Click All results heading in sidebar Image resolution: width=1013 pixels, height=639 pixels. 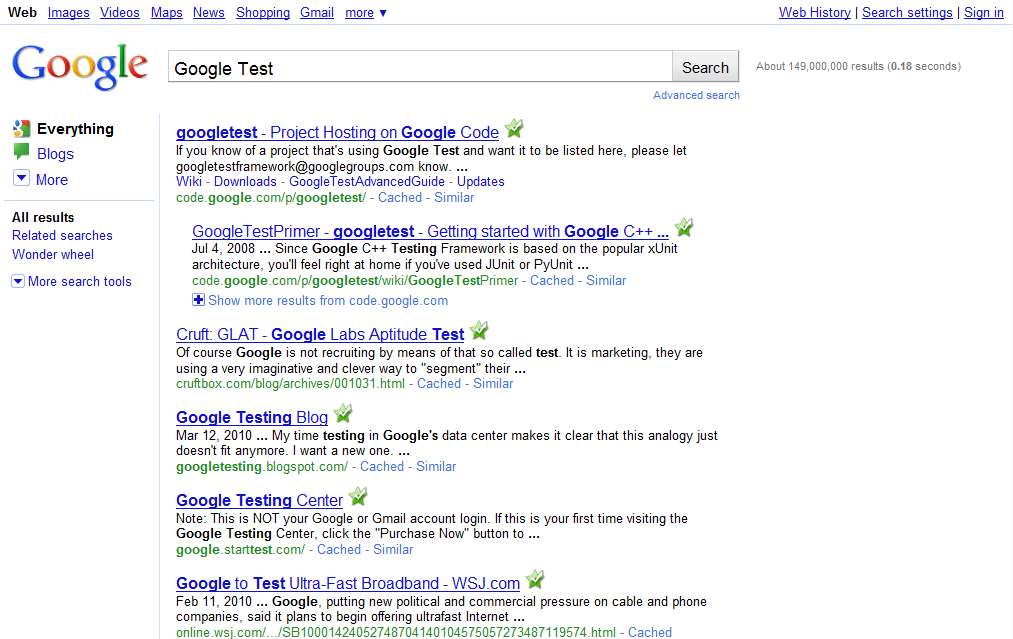point(43,218)
